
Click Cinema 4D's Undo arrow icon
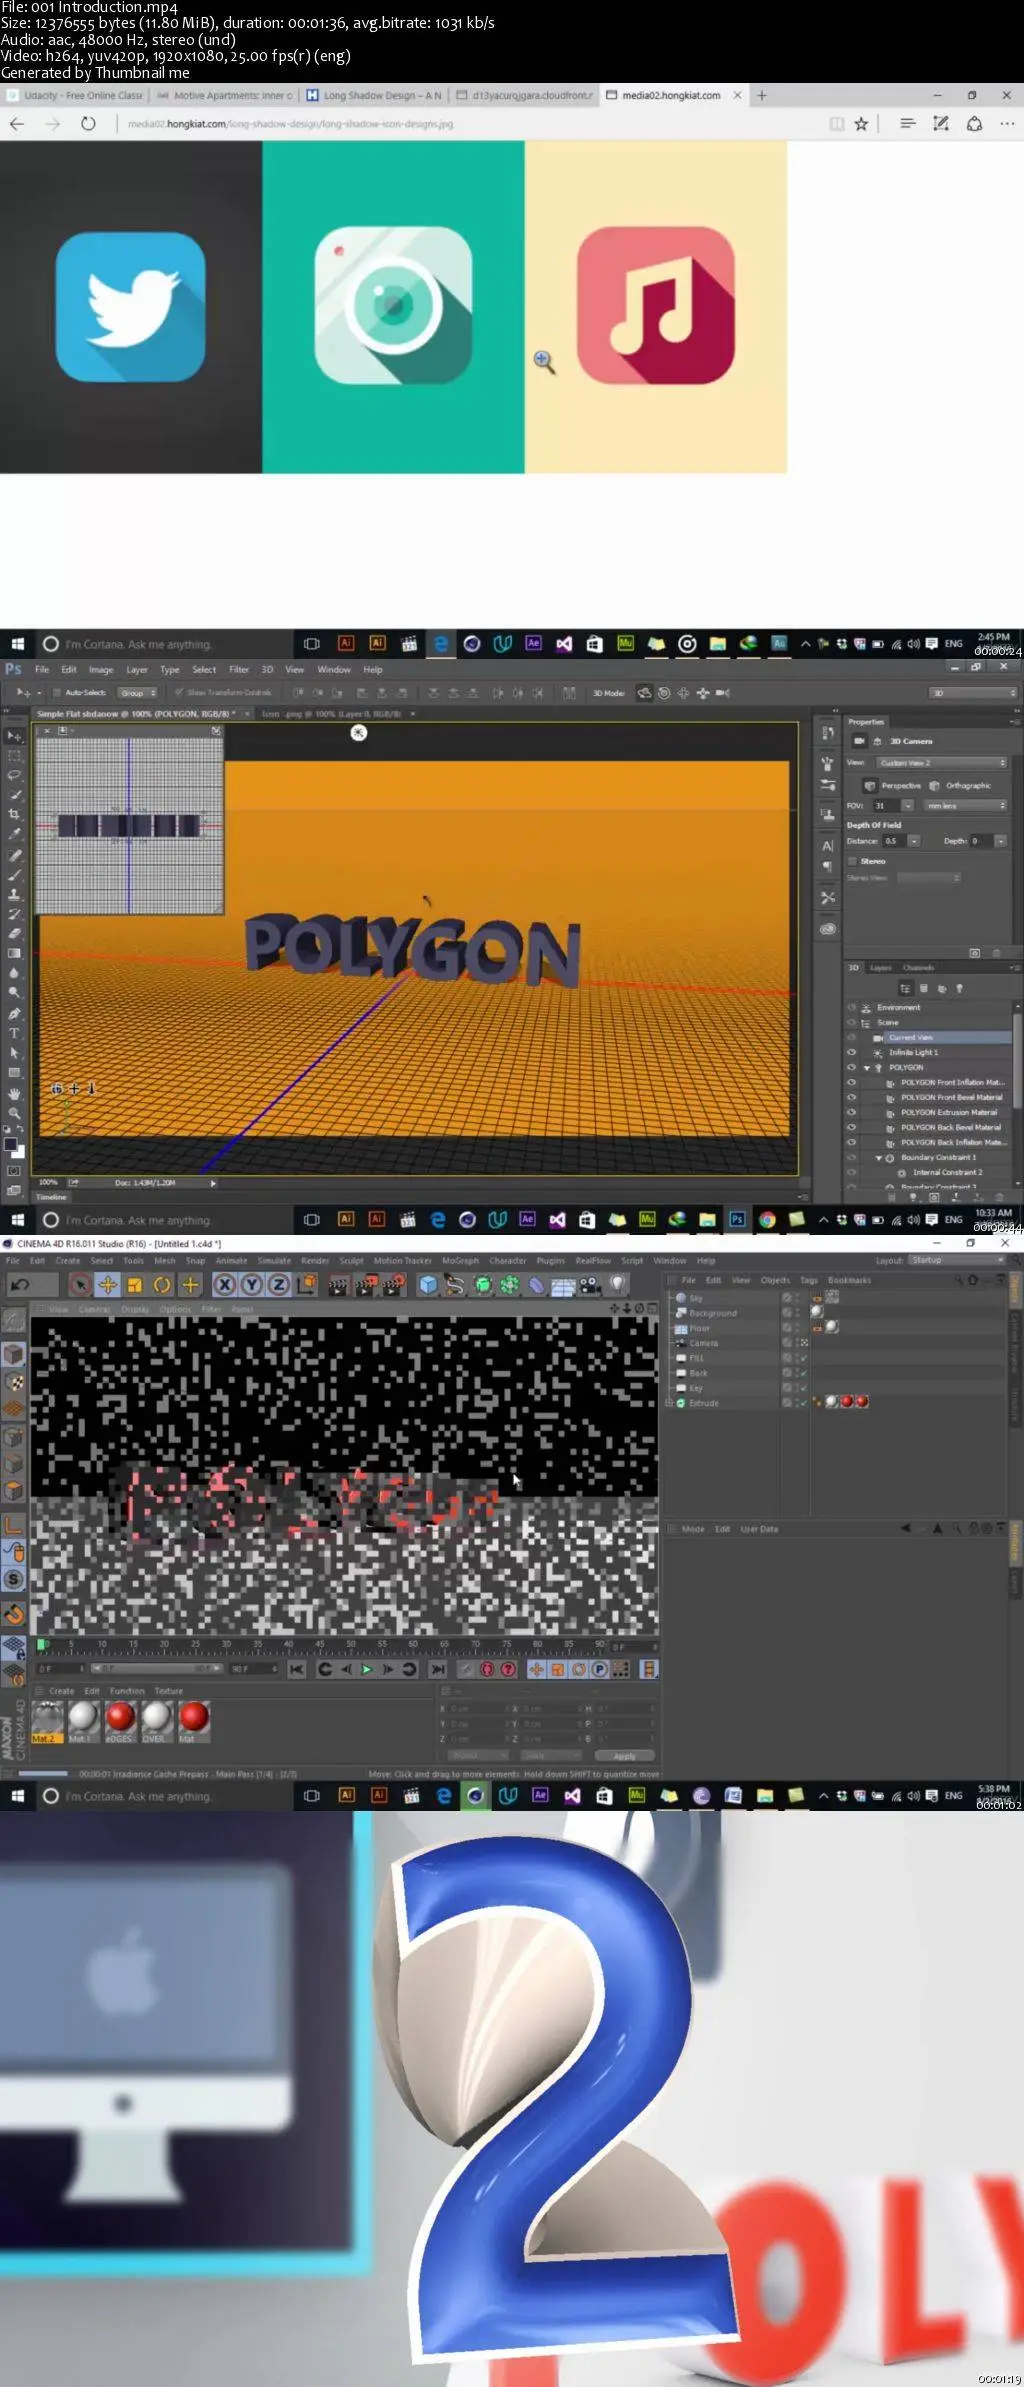pyautogui.click(x=19, y=1285)
